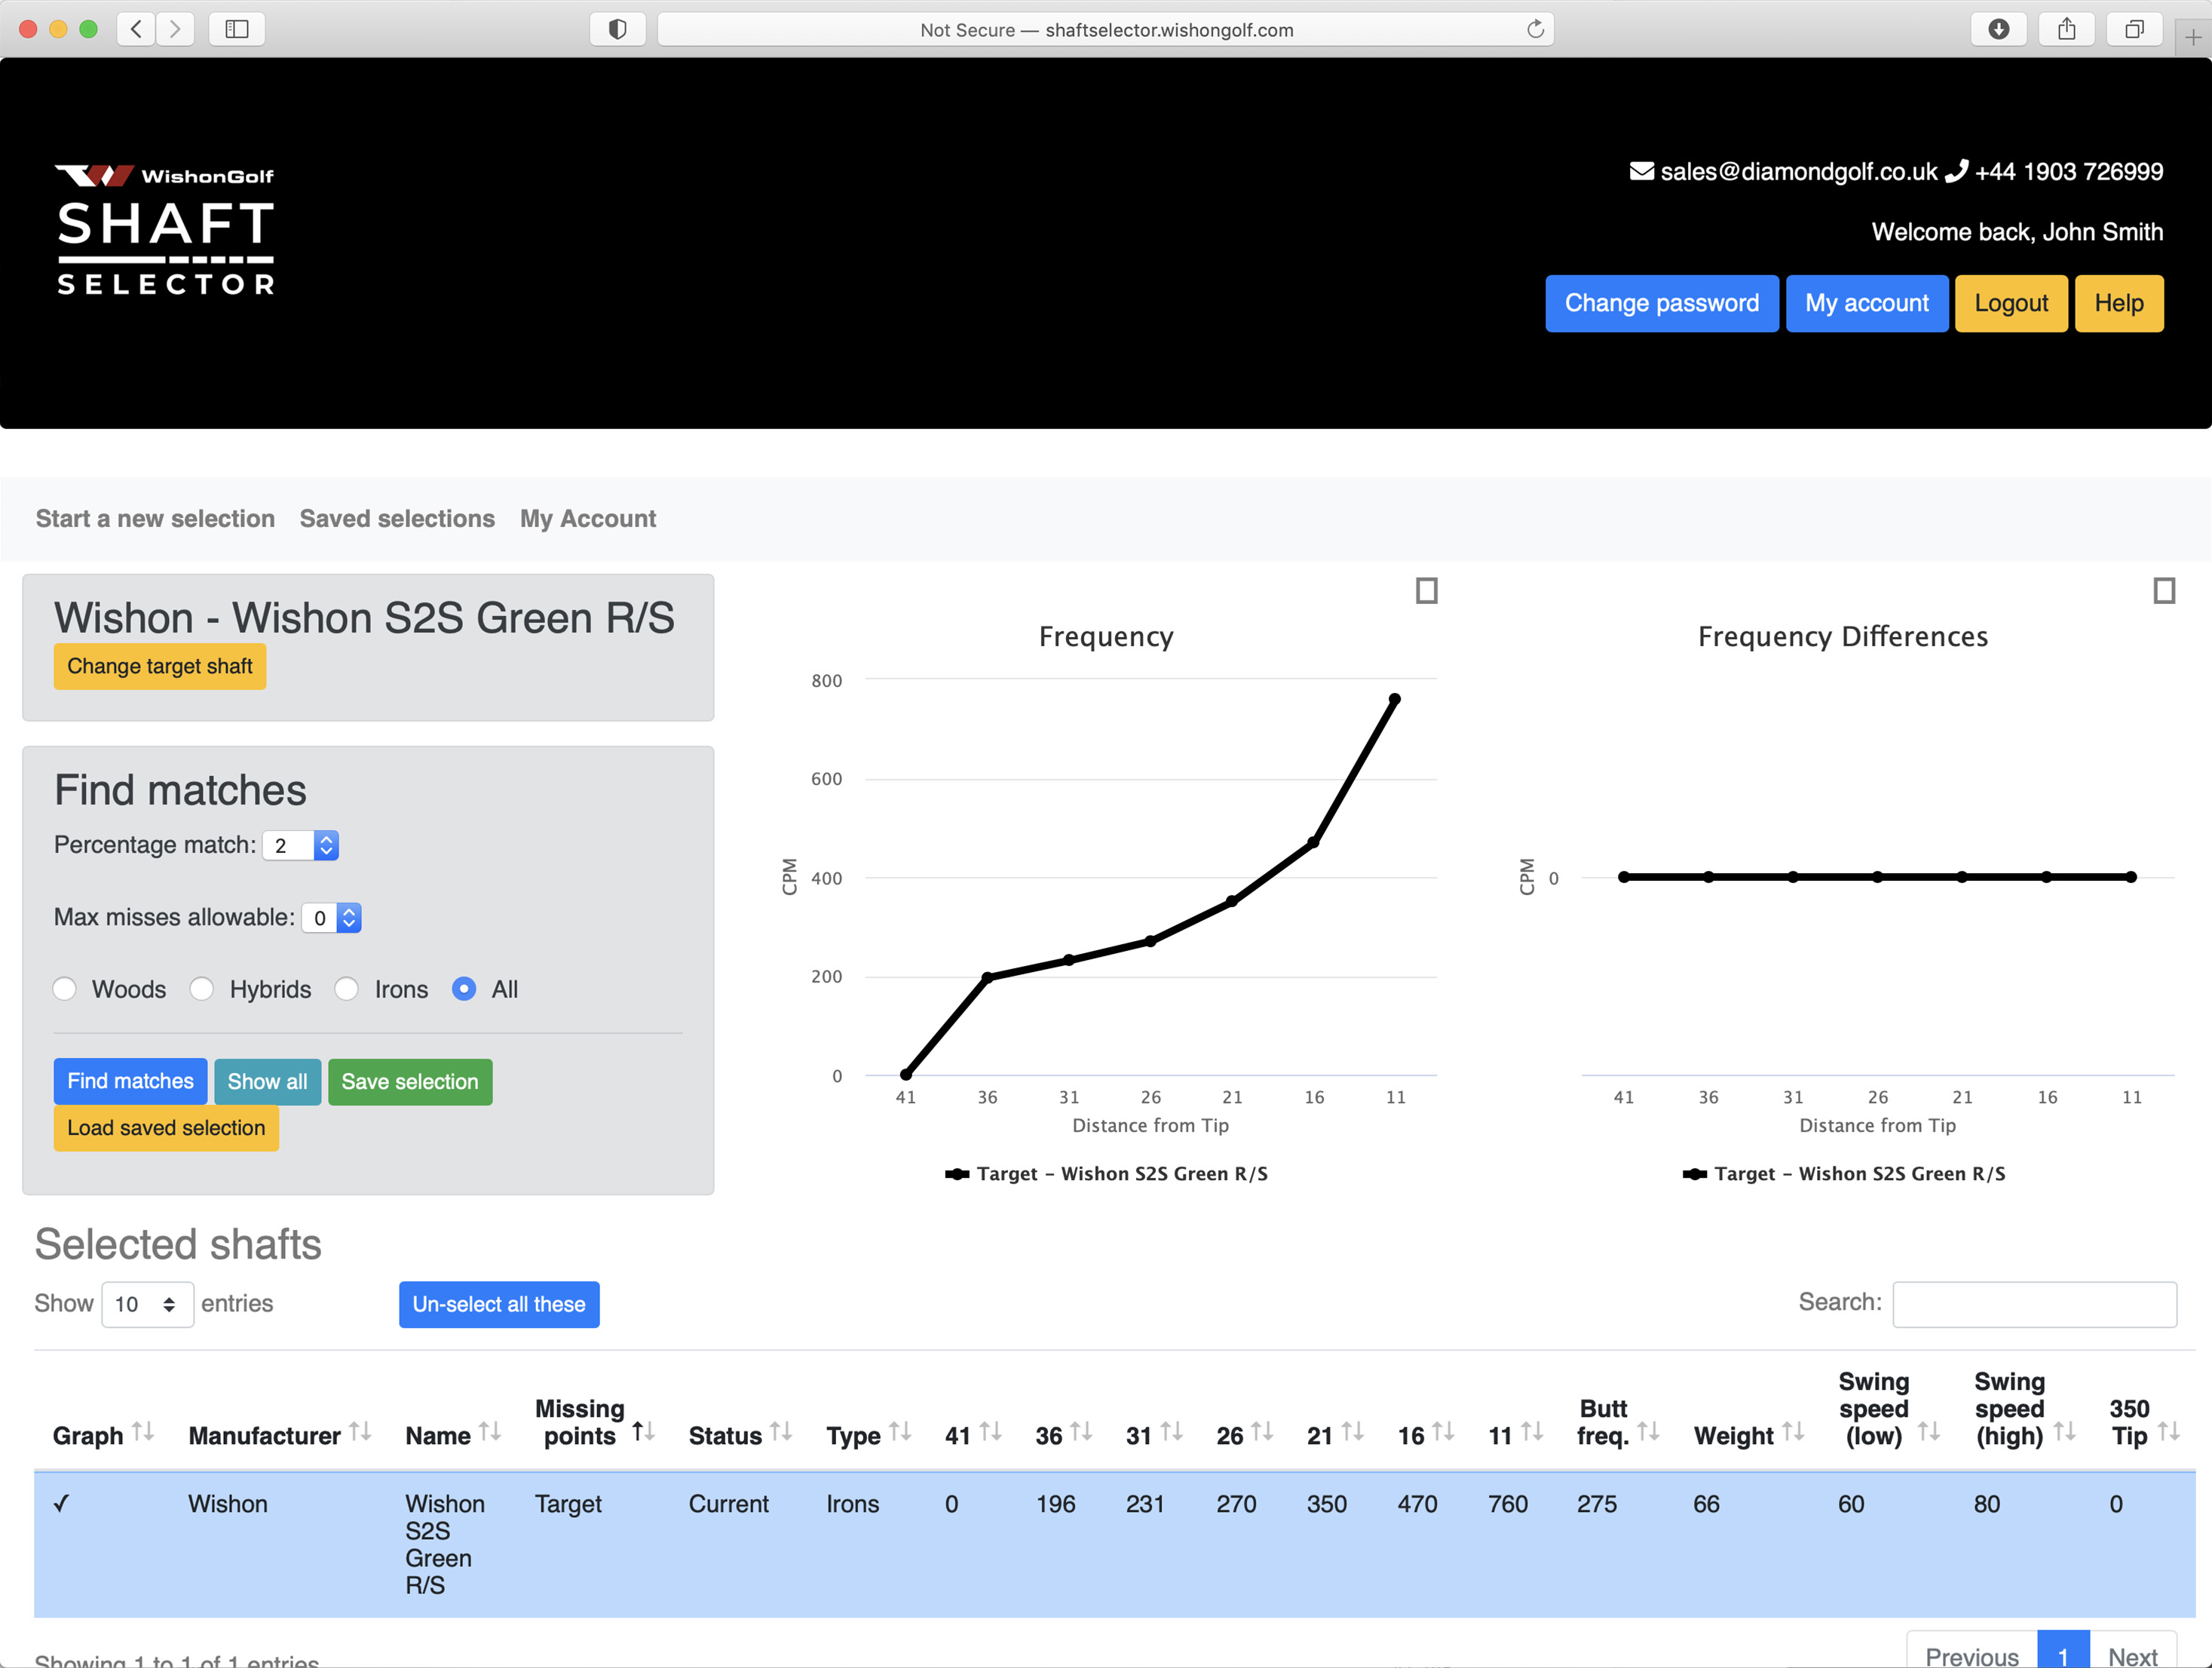Viewport: 2212px width, 1668px height.
Task: Click the Logout button
Action: click(x=2011, y=303)
